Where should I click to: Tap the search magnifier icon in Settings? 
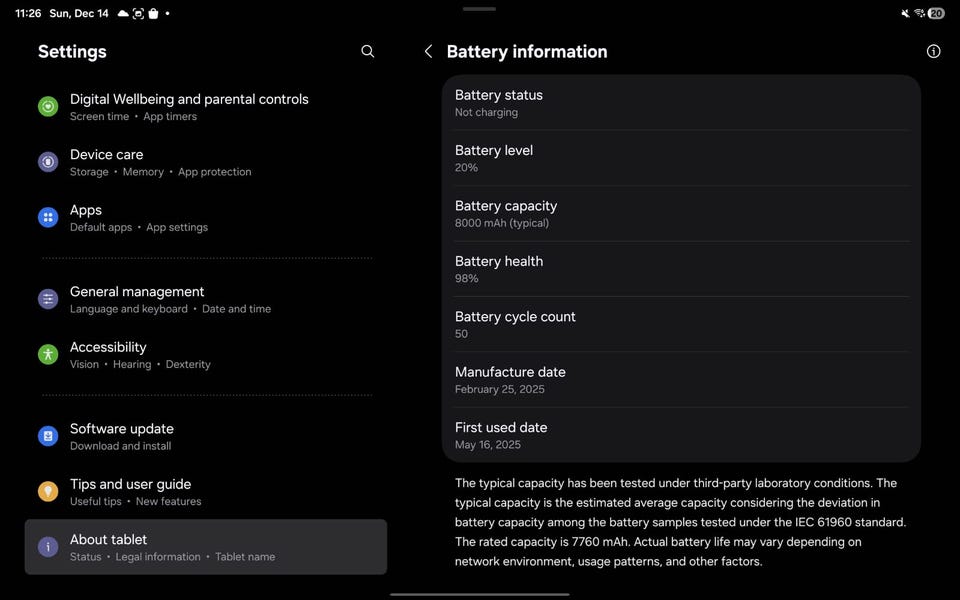pyautogui.click(x=368, y=51)
